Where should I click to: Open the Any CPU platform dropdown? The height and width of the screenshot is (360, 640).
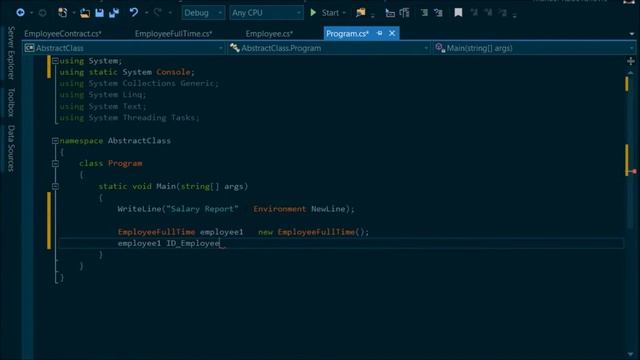click(x=266, y=13)
